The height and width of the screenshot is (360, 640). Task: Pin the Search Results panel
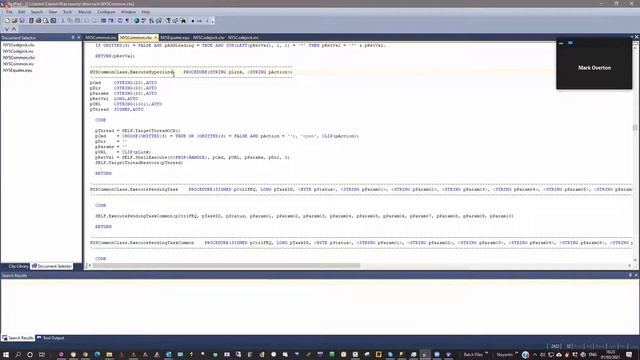(630, 275)
